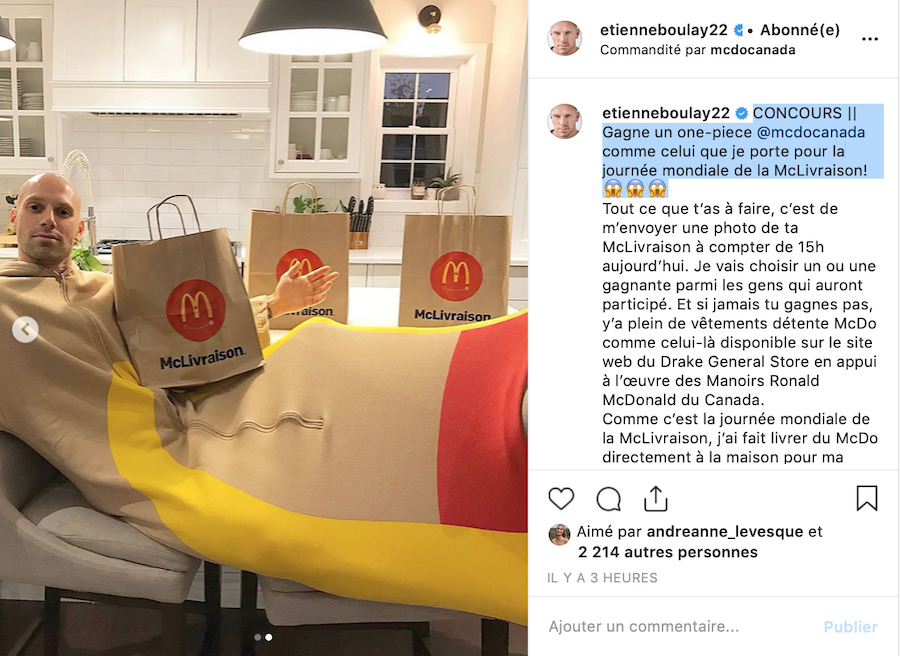Select the second carousel dot indicator
This screenshot has height=656, width=900.
(x=269, y=637)
